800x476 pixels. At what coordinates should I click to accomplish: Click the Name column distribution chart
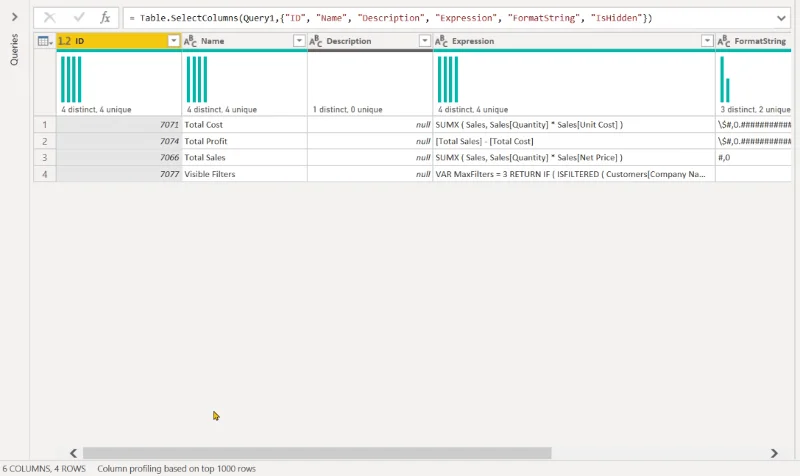point(197,80)
